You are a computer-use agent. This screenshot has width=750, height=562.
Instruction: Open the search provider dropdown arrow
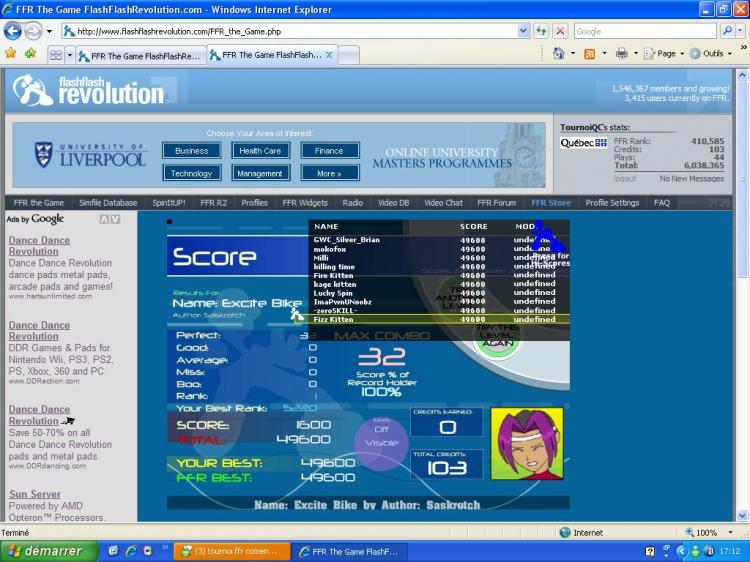pos(740,31)
